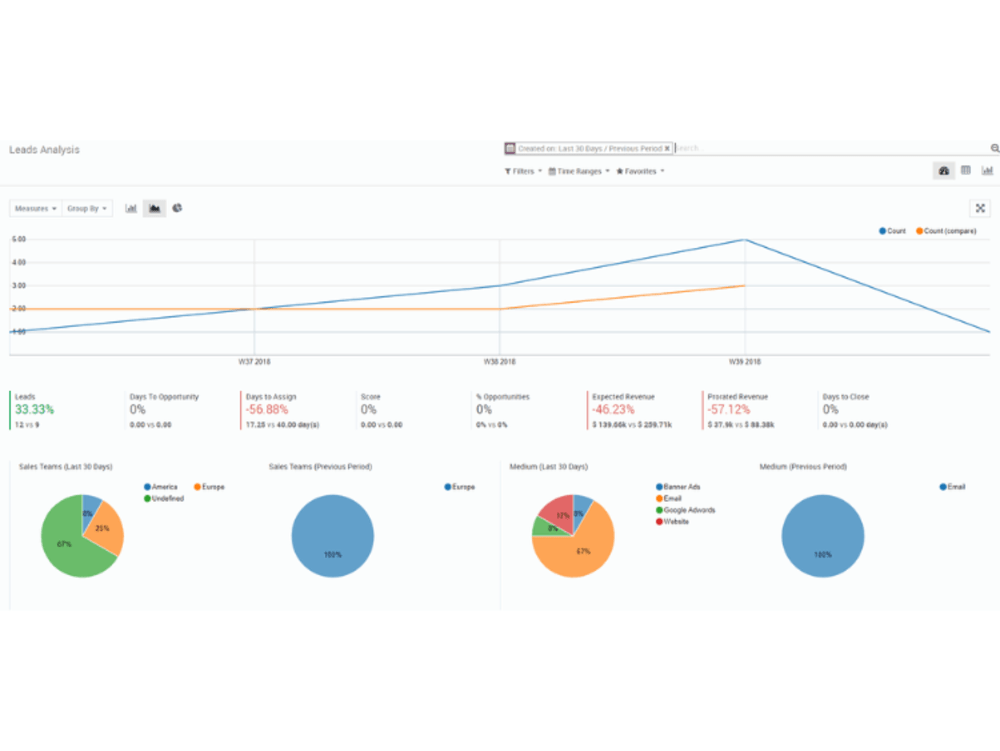
Task: Toggle Email legend in Medium Last 30 Days
Action: tap(668, 499)
